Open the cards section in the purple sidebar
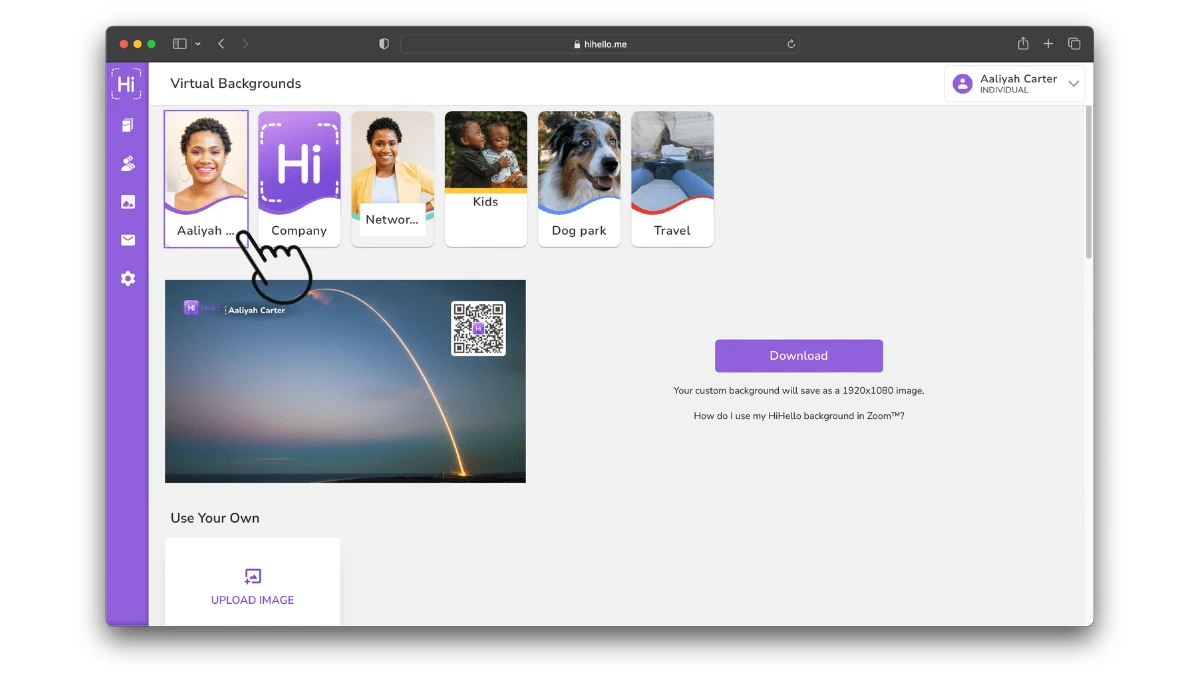This screenshot has width=1200, height=677. [127, 124]
